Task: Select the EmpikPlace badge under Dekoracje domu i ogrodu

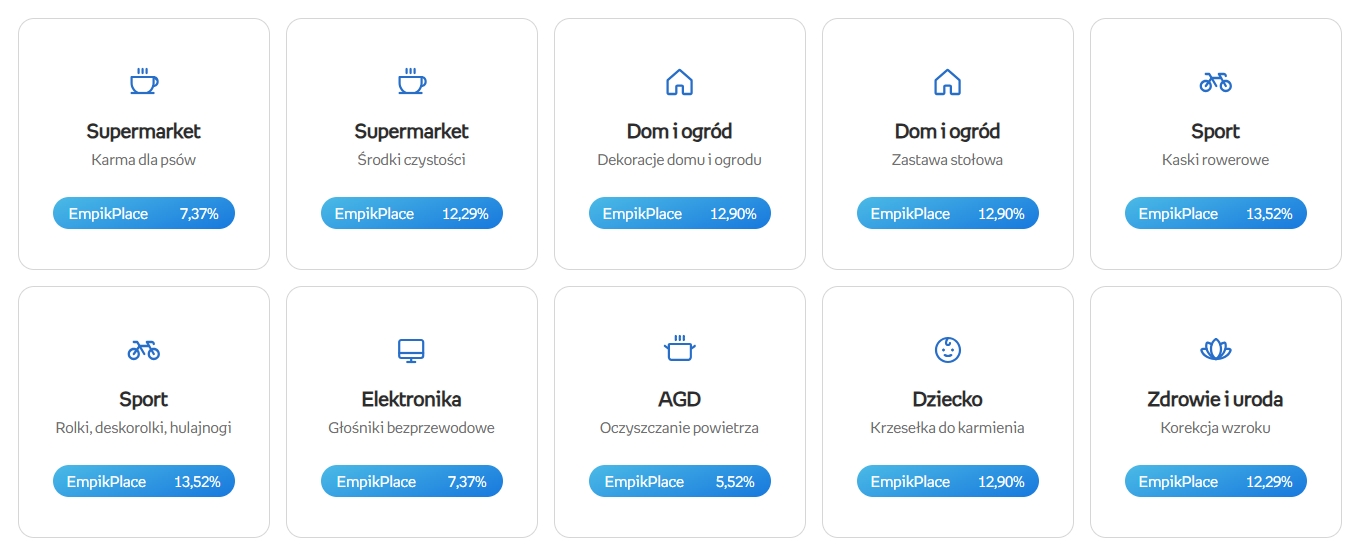Action: (680, 213)
